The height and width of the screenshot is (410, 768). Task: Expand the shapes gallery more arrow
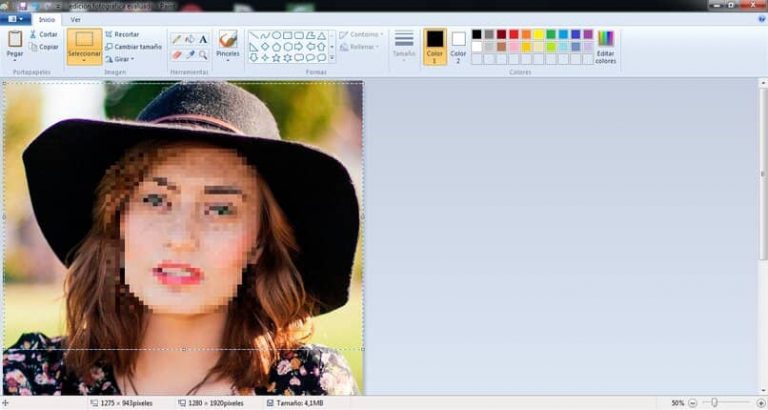point(332,58)
